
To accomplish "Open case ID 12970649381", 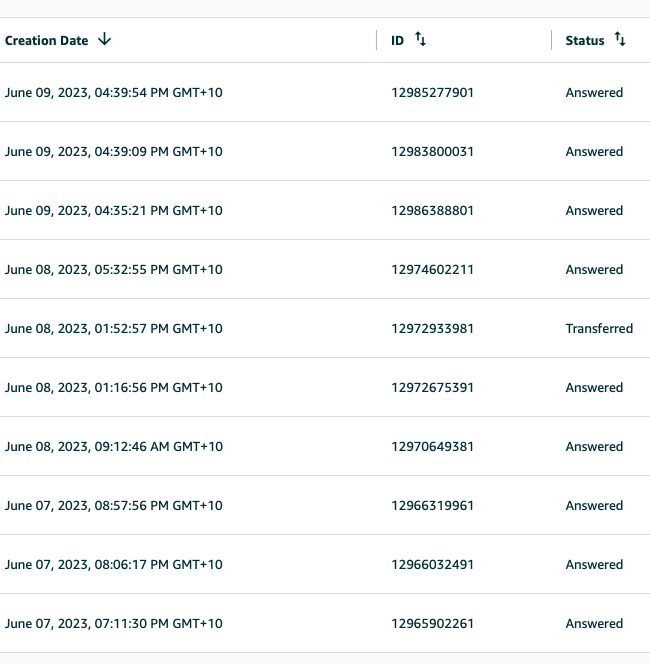I will [432, 446].
